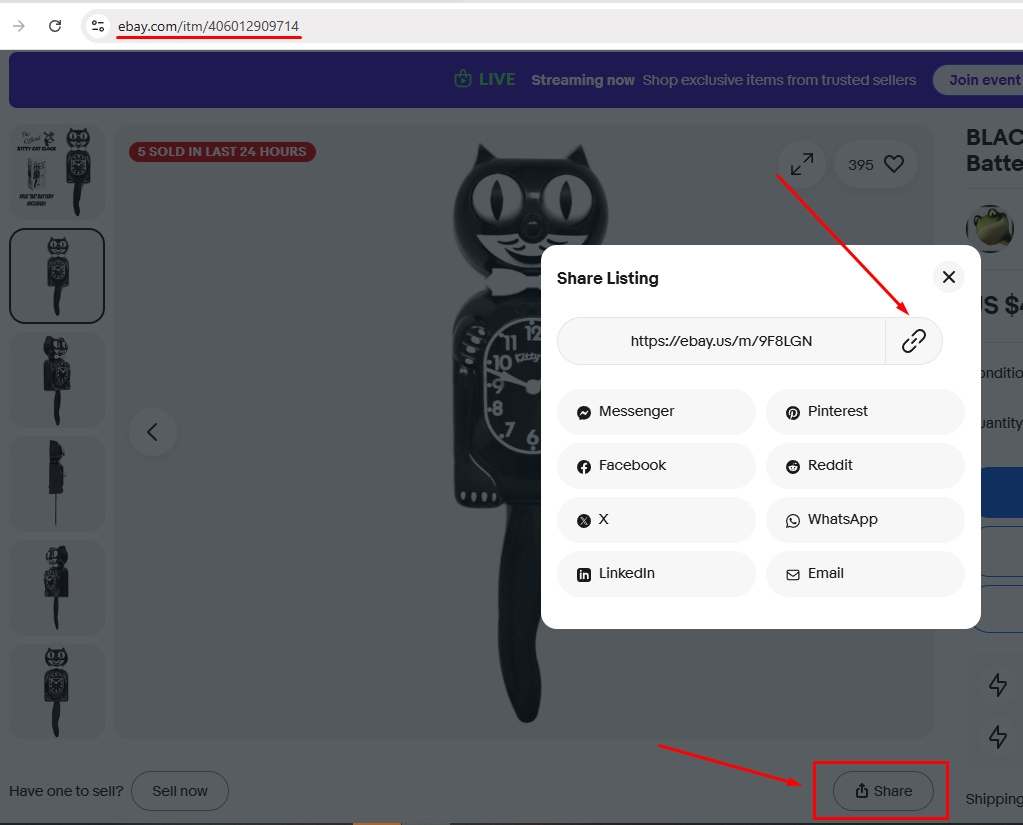Expand the product image to fullscreen
The image size is (1023, 825).
[801, 164]
